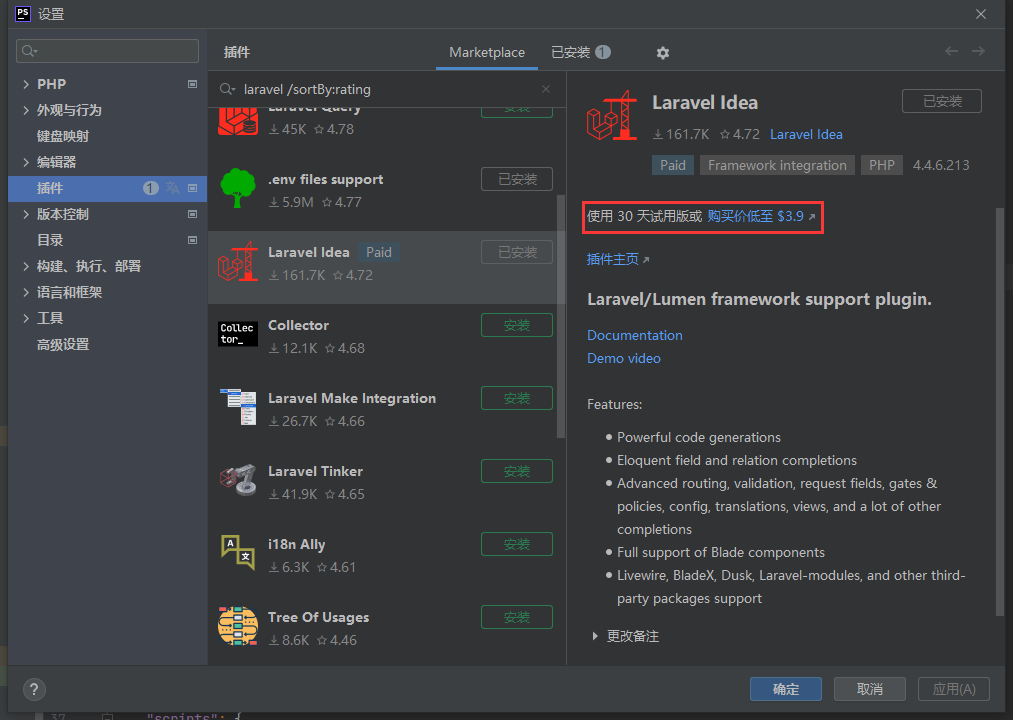Expand the 工具 settings node
The image size is (1013, 720).
26,318
